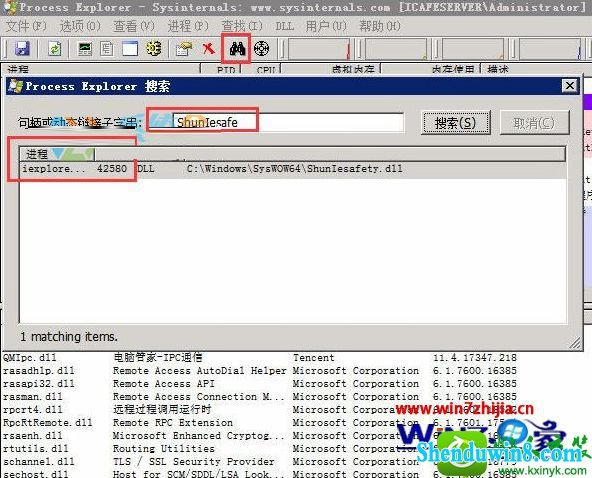Click the Tencent company name cell
592x478 pixels.
point(314,358)
